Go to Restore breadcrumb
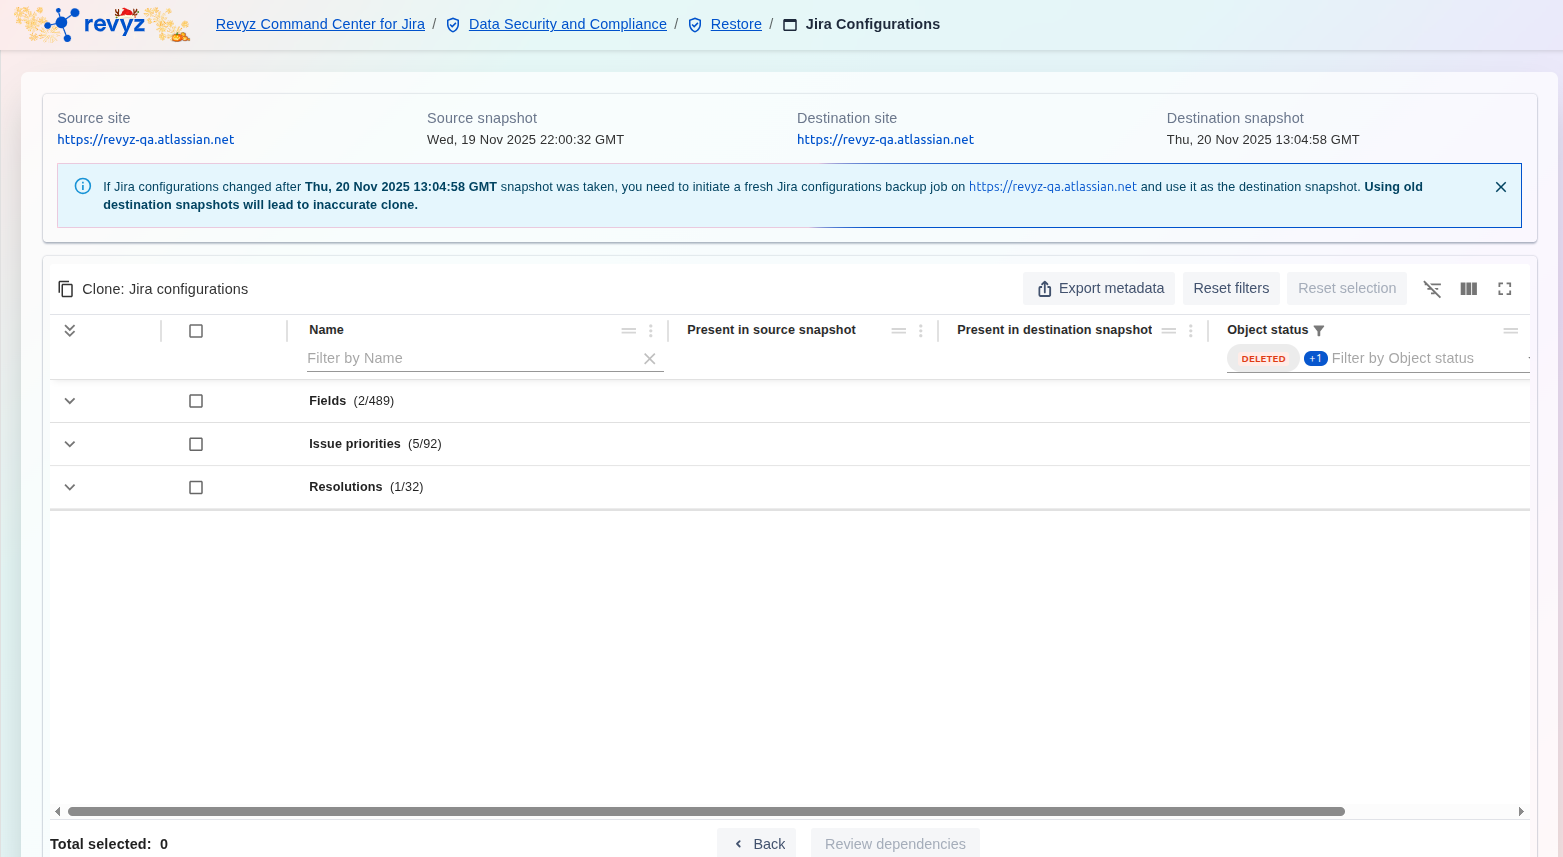The height and width of the screenshot is (857, 1563). click(736, 24)
